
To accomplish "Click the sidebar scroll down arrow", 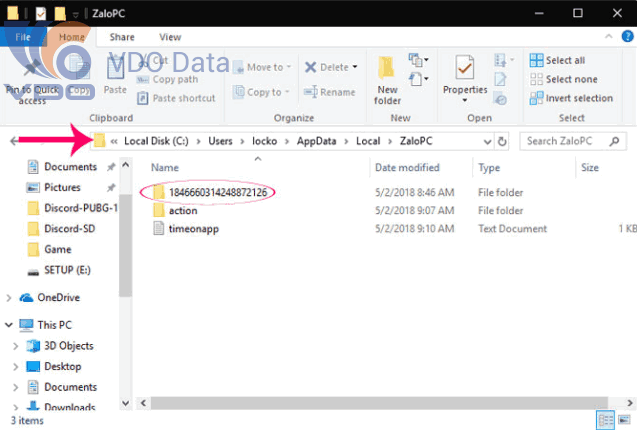I will click(x=126, y=403).
